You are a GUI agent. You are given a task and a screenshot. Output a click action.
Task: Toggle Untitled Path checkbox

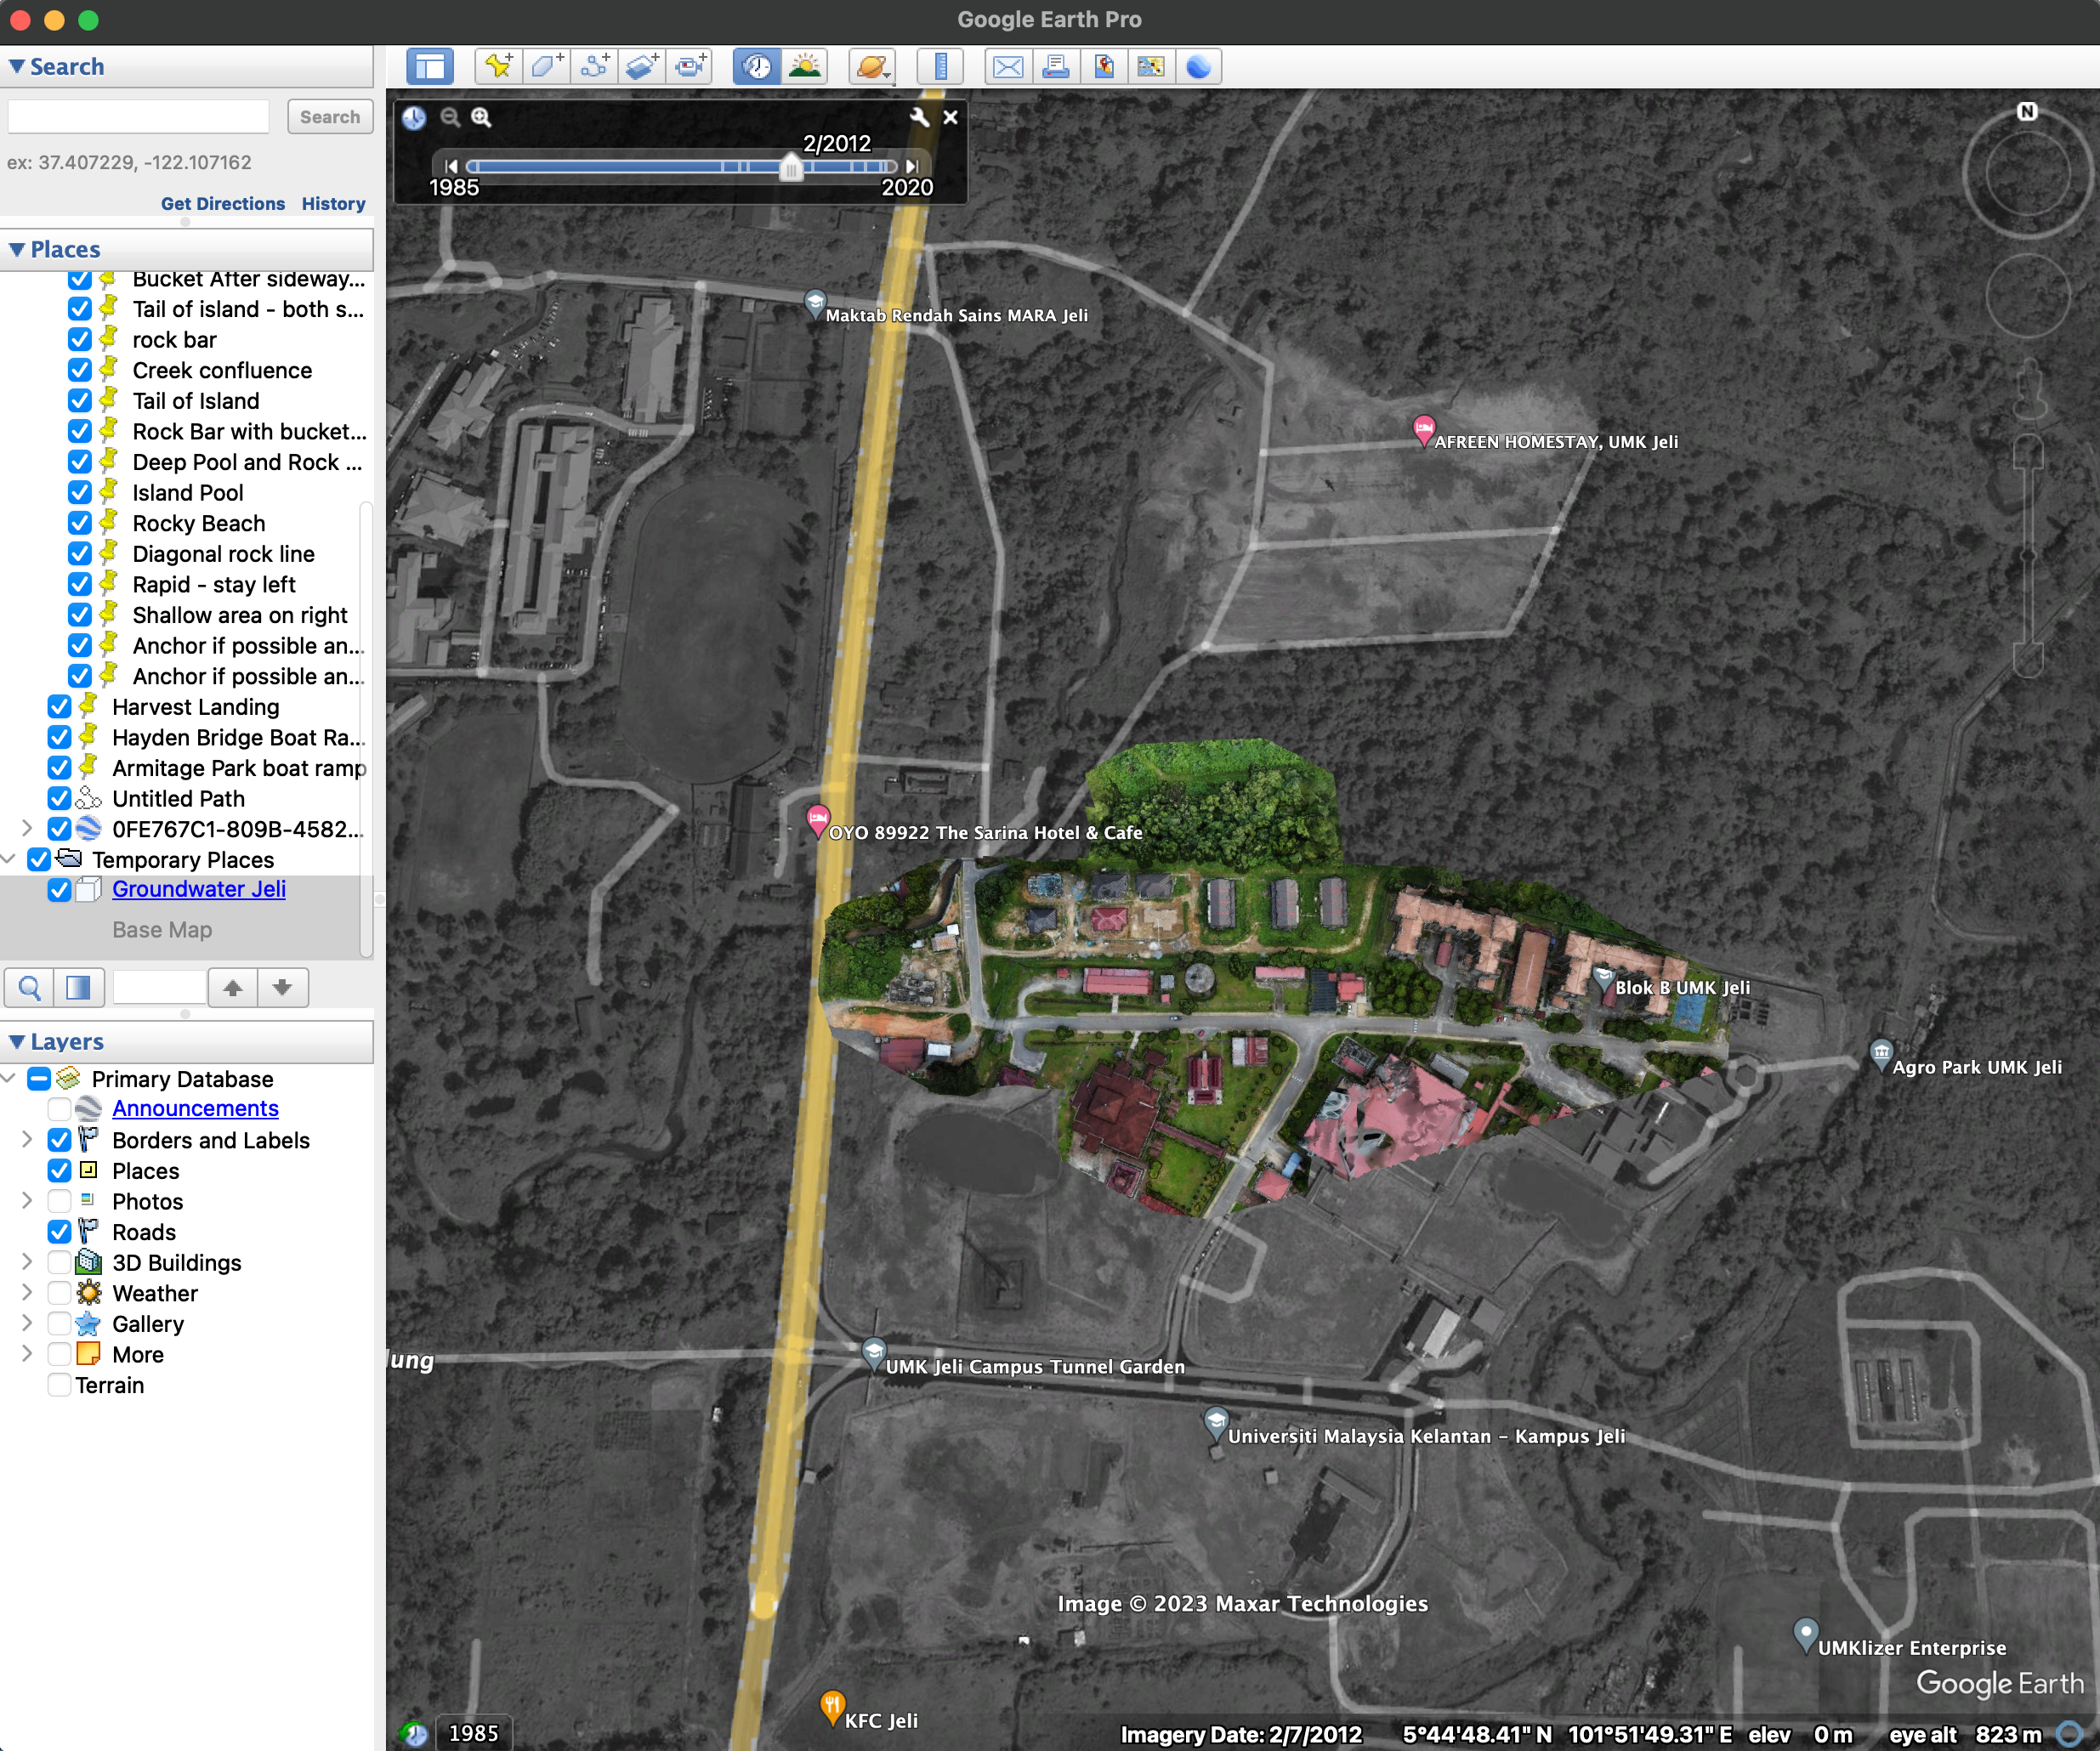pyautogui.click(x=59, y=799)
